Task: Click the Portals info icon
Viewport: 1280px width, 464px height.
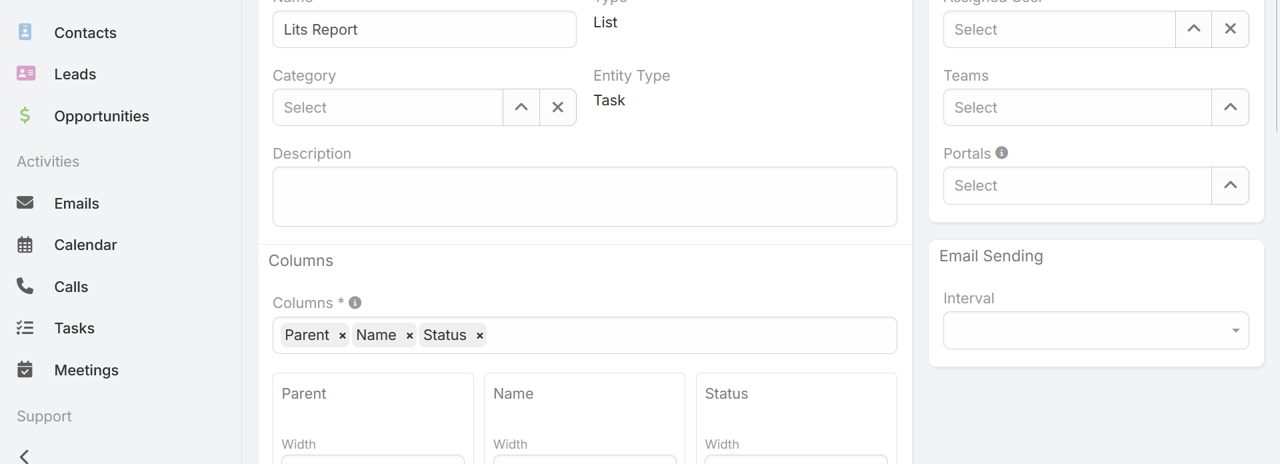Action: tap(1001, 153)
